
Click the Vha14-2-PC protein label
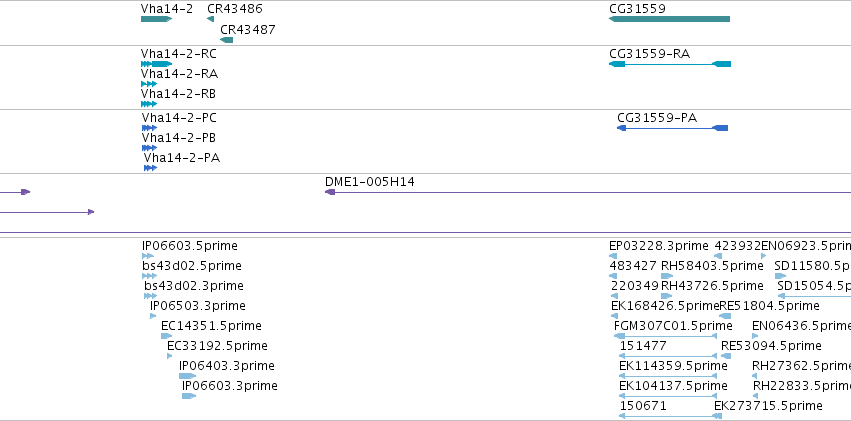coord(179,118)
